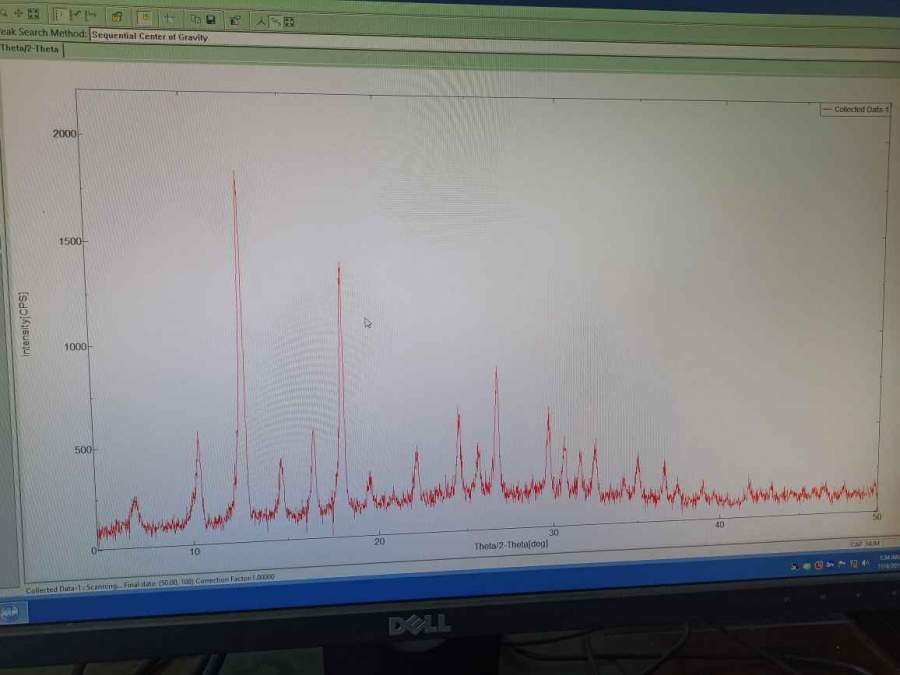The height and width of the screenshot is (675, 900).
Task: Activate the four-arrow pan tool
Action: pyautogui.click(x=18, y=13)
